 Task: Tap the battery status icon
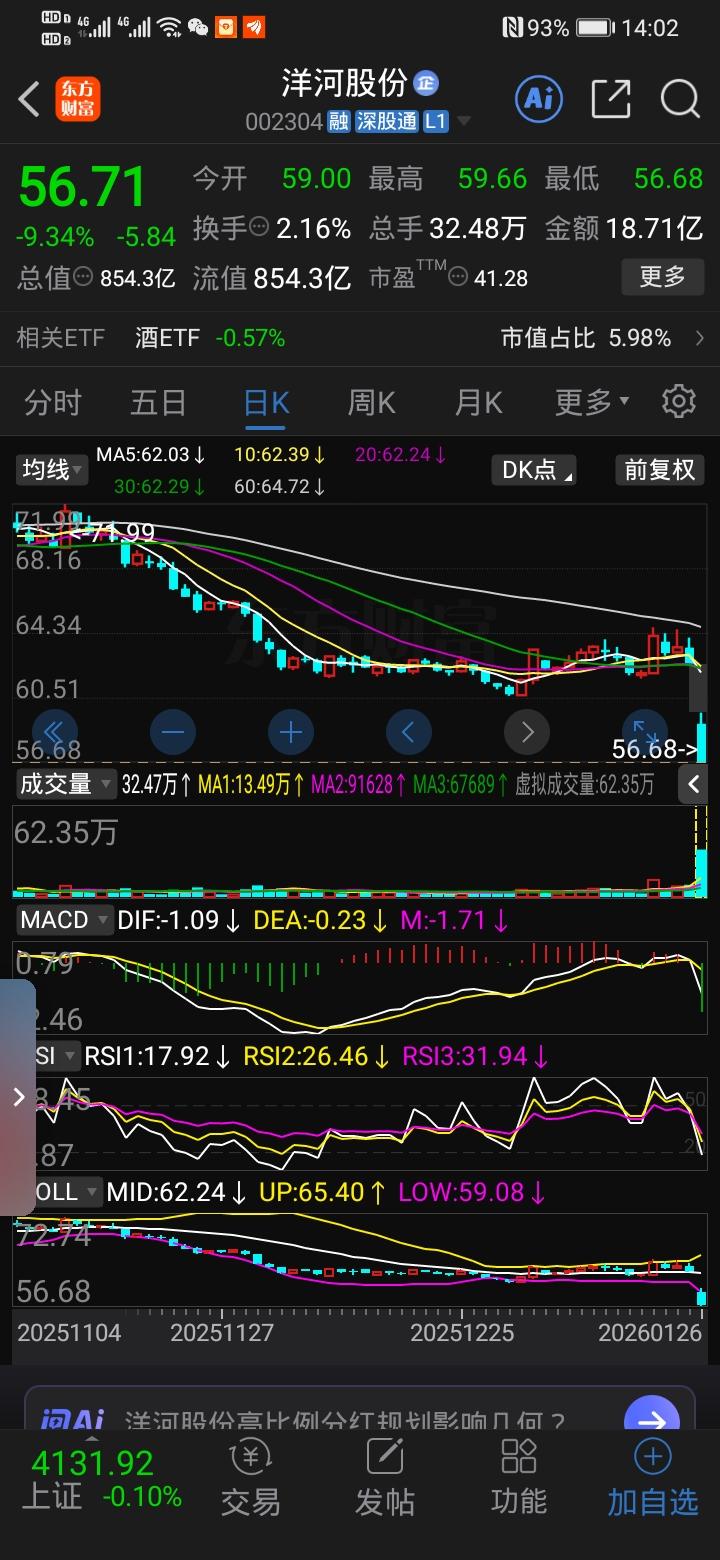[x=596, y=28]
